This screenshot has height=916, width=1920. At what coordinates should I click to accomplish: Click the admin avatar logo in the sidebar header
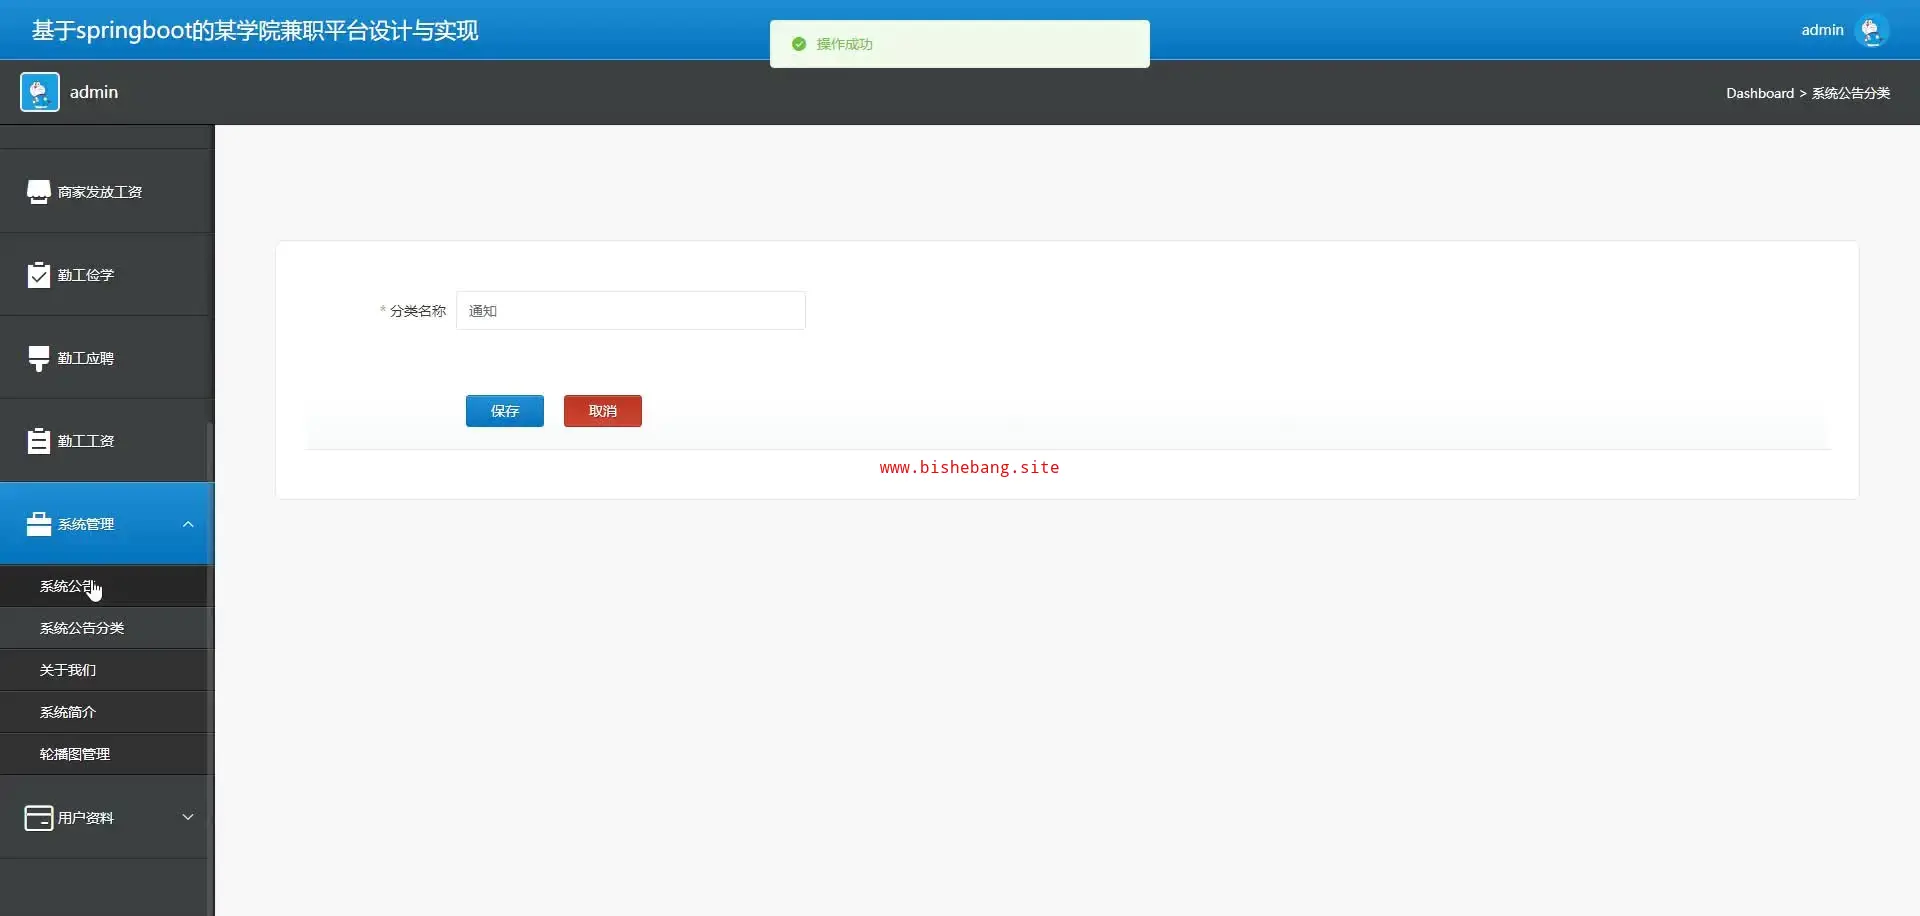[x=40, y=92]
